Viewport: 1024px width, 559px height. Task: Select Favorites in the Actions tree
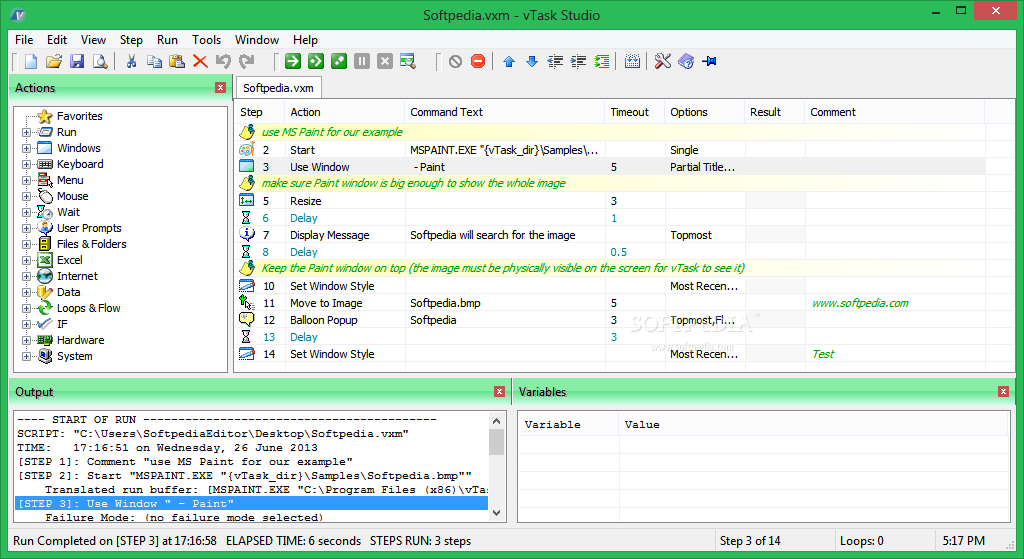click(80, 116)
